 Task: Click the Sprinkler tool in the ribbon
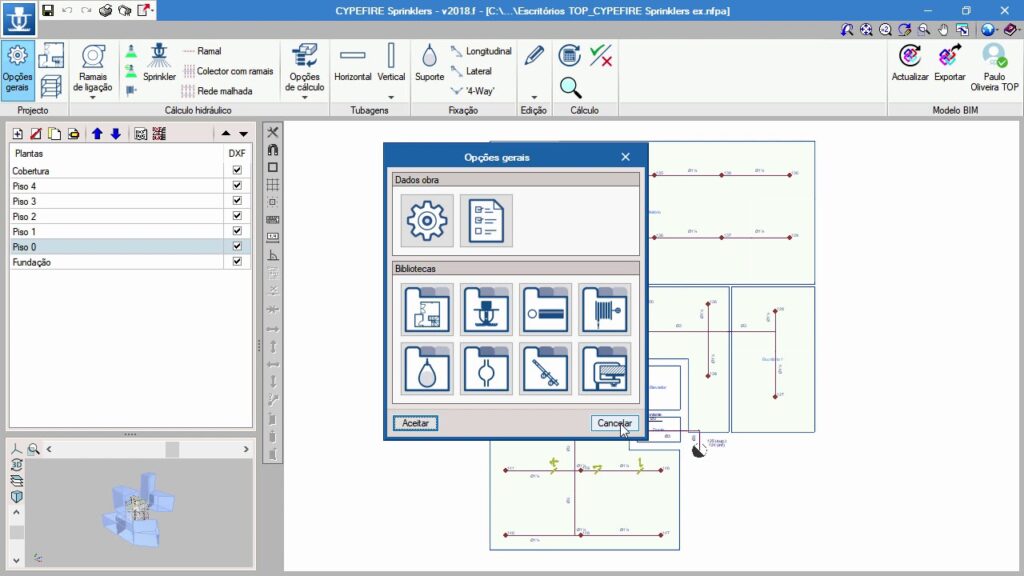click(x=159, y=62)
